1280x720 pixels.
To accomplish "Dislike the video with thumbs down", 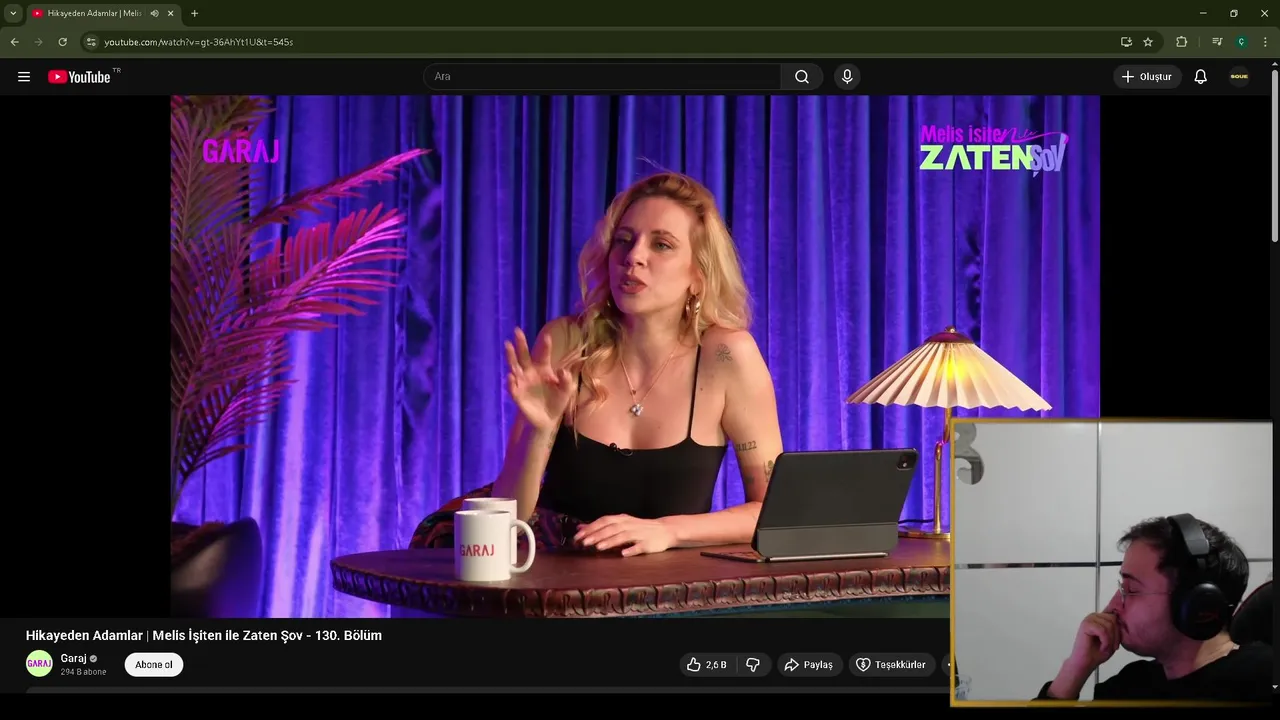I will point(753,665).
